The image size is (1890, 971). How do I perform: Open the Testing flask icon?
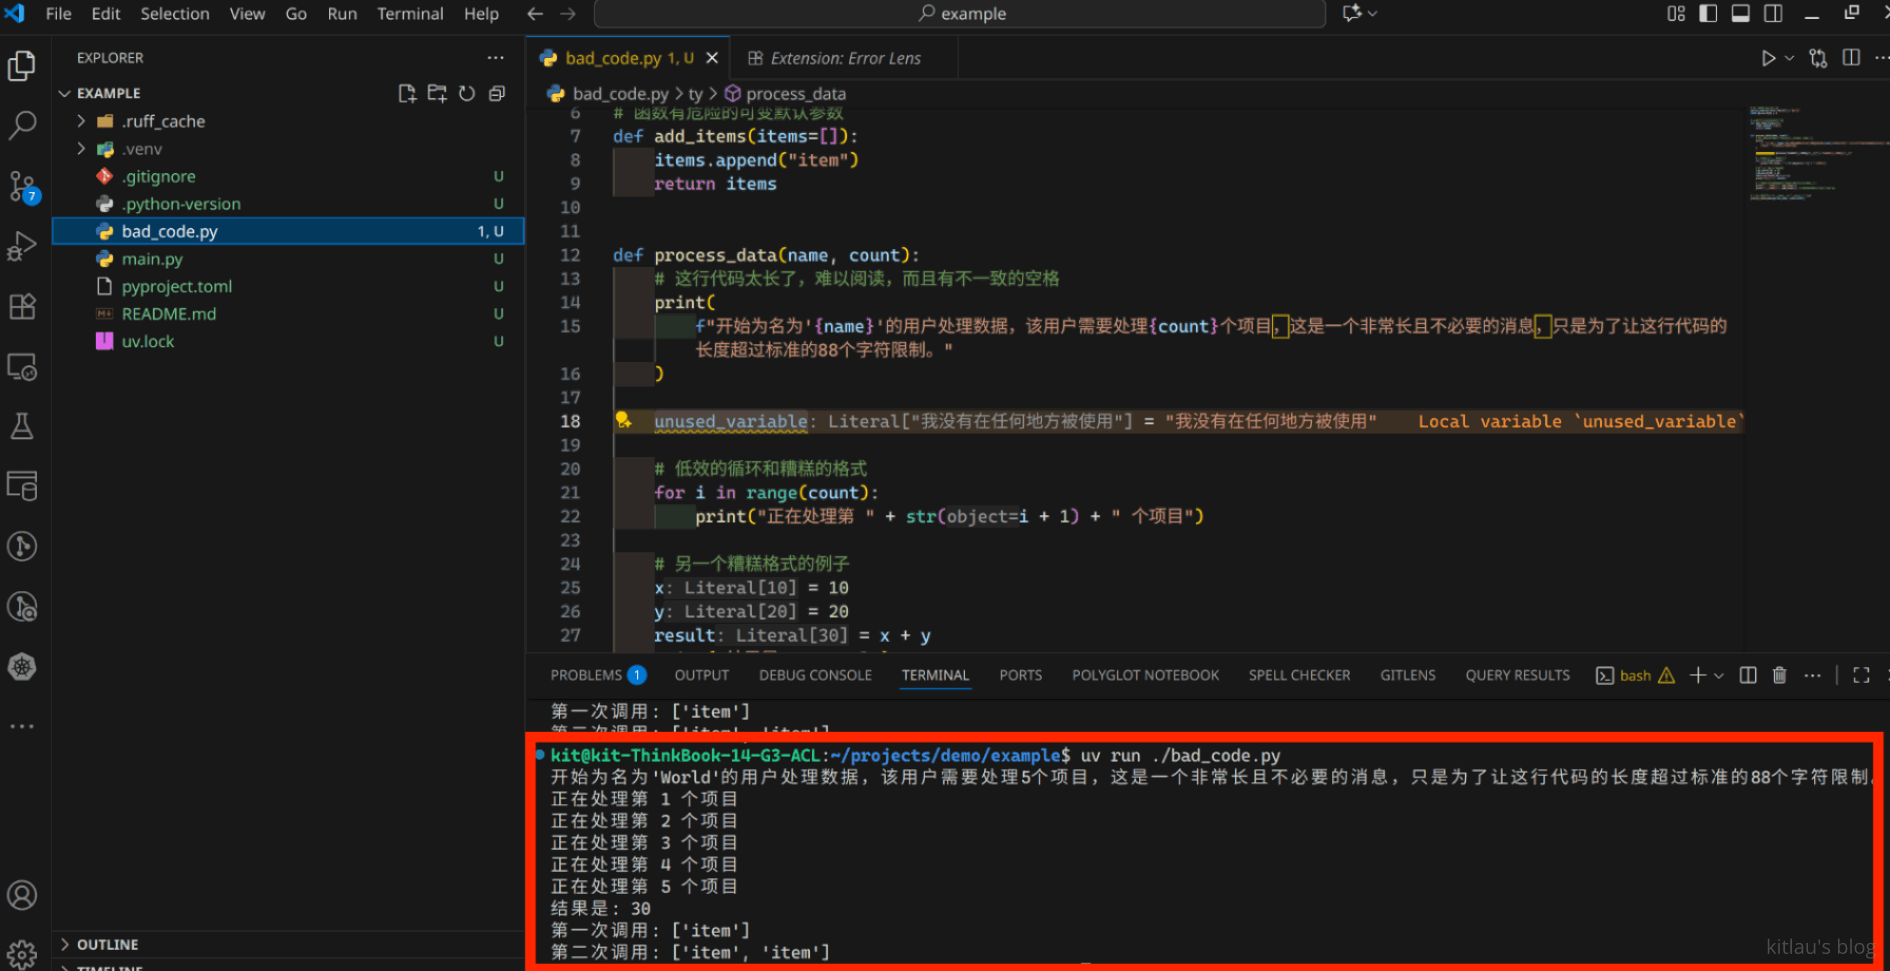pyautogui.click(x=22, y=427)
